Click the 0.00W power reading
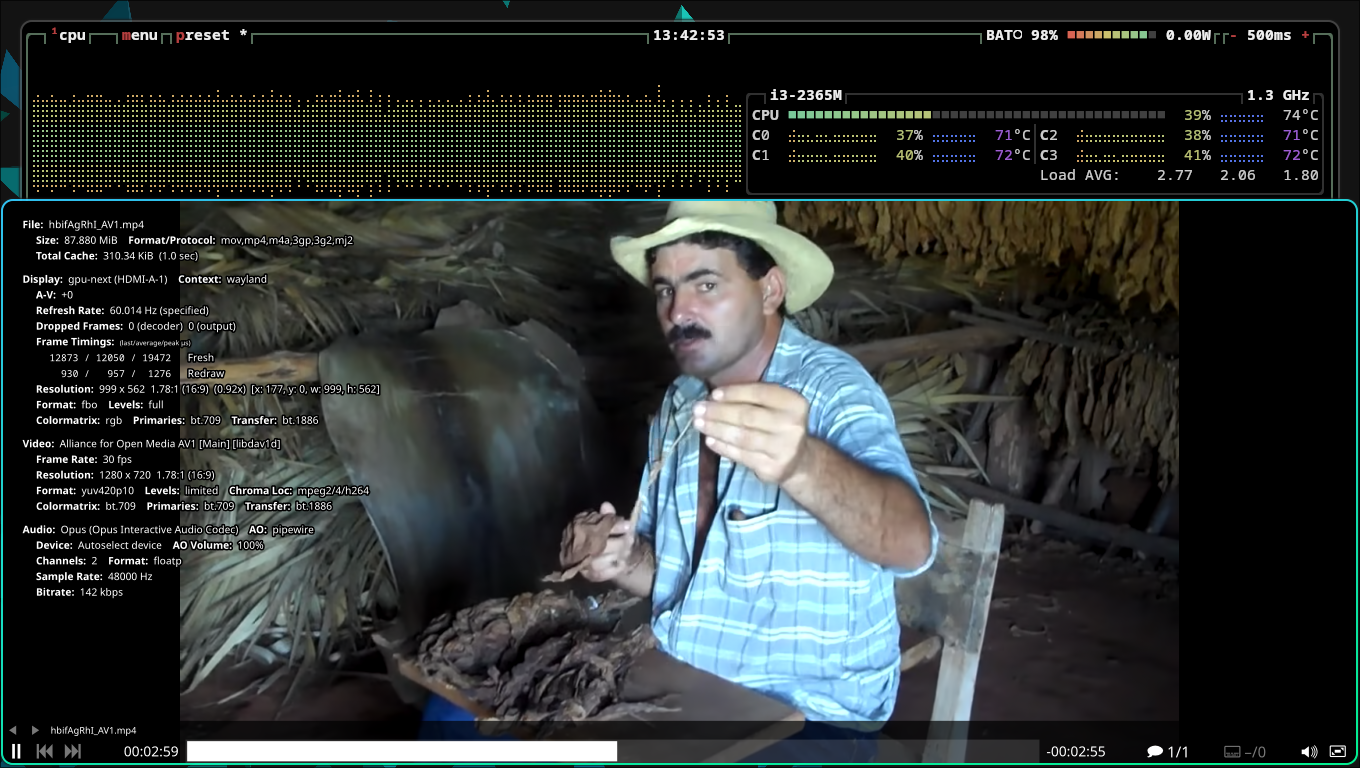1360x768 pixels. (1188, 35)
